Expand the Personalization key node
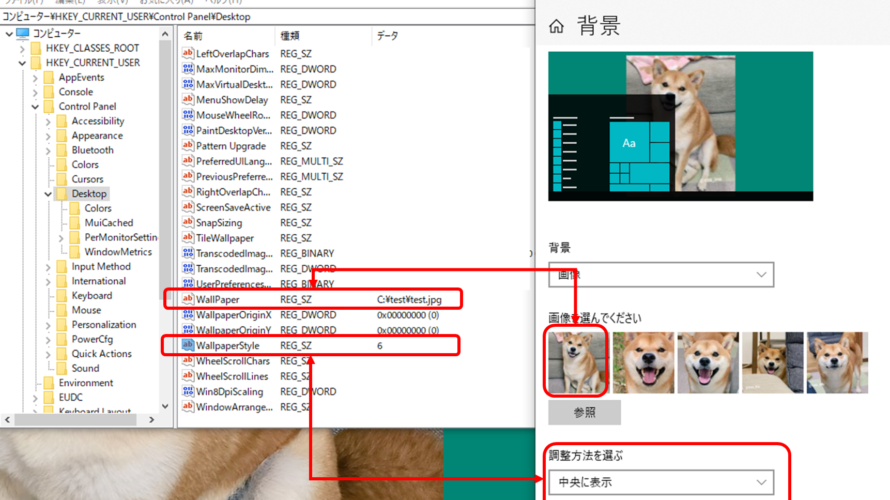The width and height of the screenshot is (890, 500). tap(48, 325)
